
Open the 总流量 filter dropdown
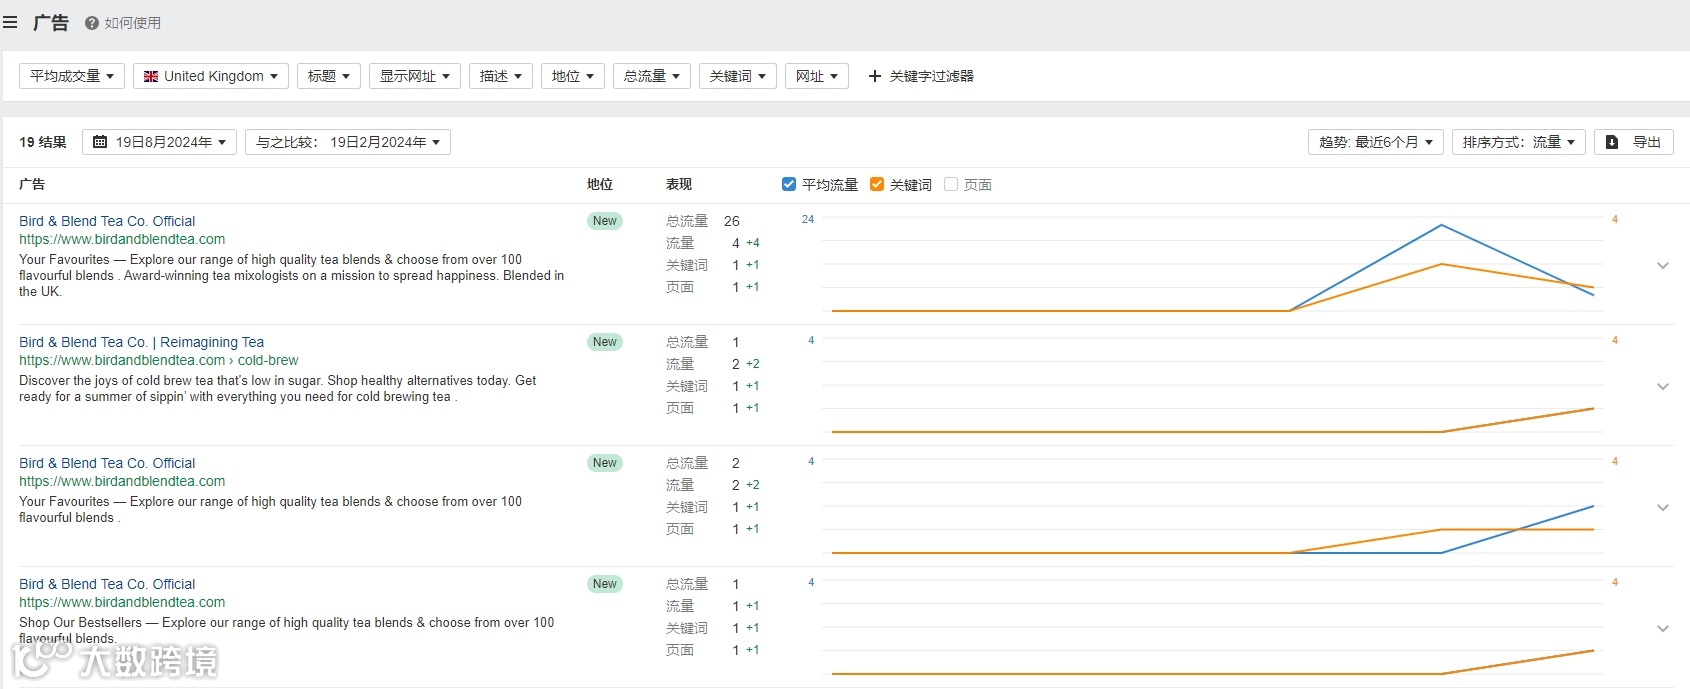pyautogui.click(x=652, y=76)
